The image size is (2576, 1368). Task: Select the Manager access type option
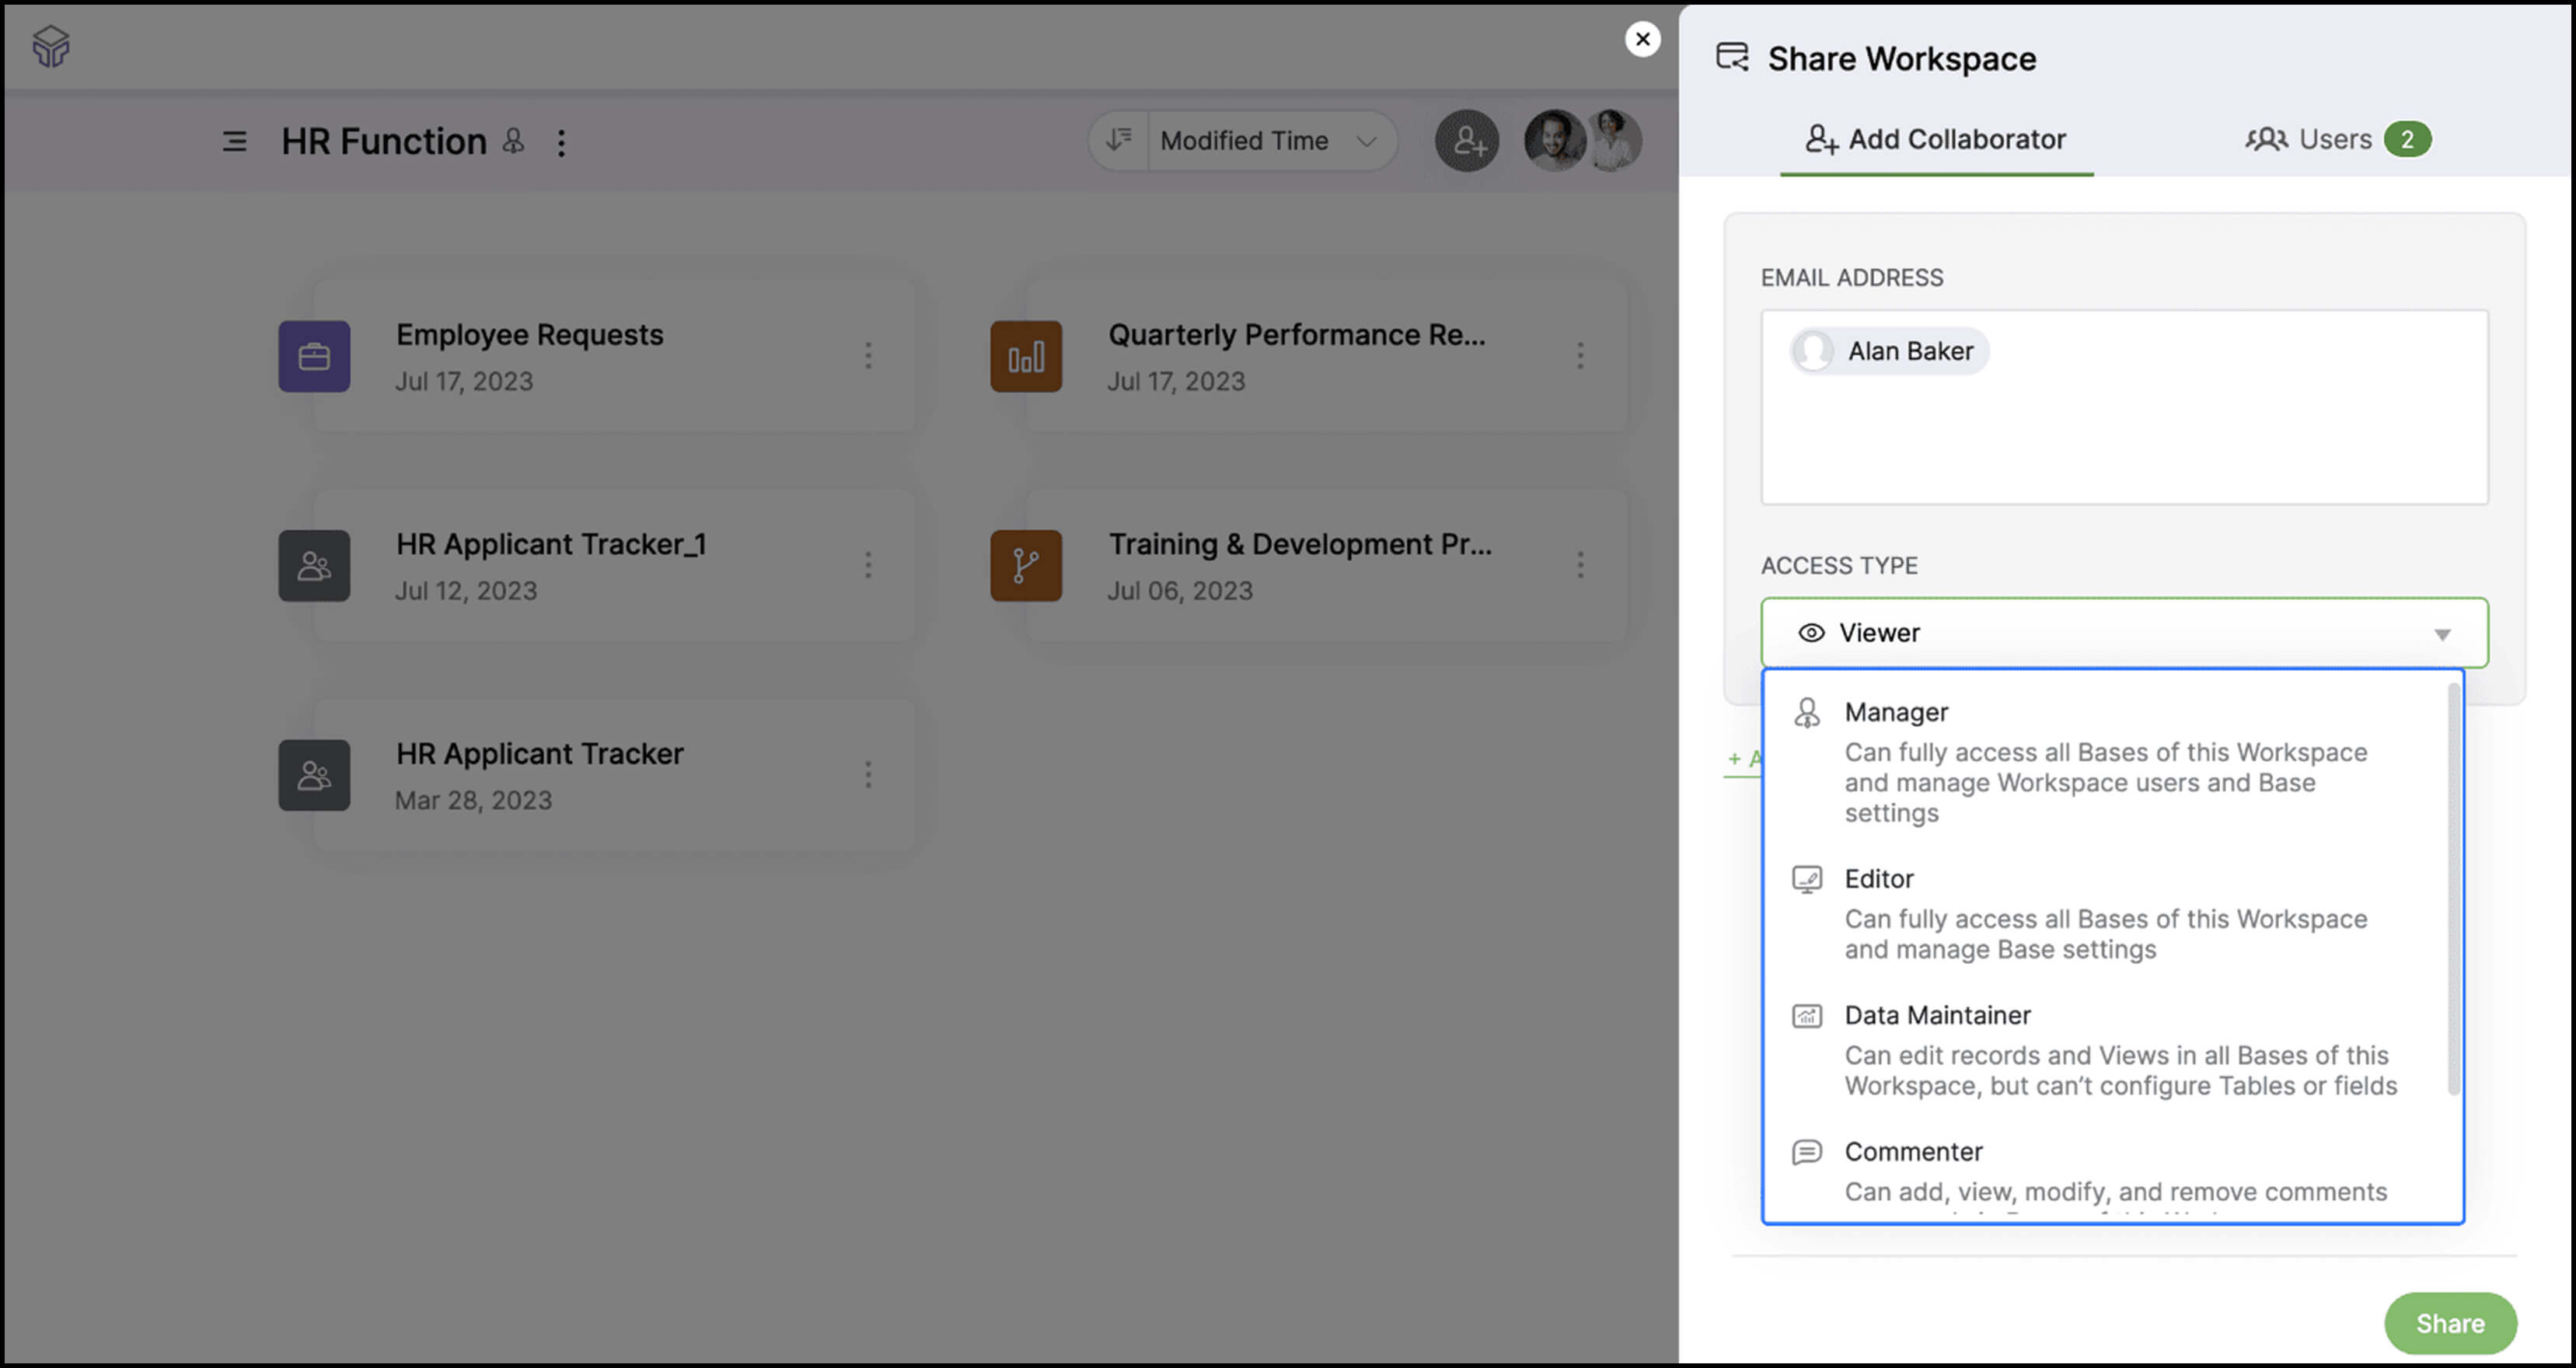pyautogui.click(x=1895, y=712)
